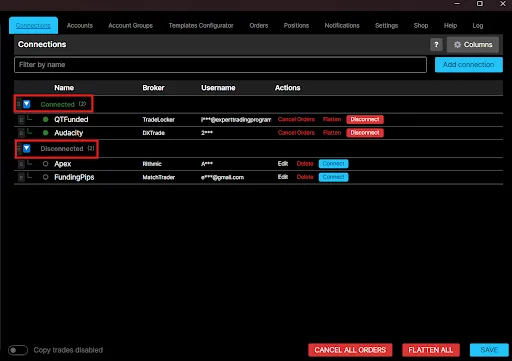Collapse the Connected group
512x361 pixels.
27,104
